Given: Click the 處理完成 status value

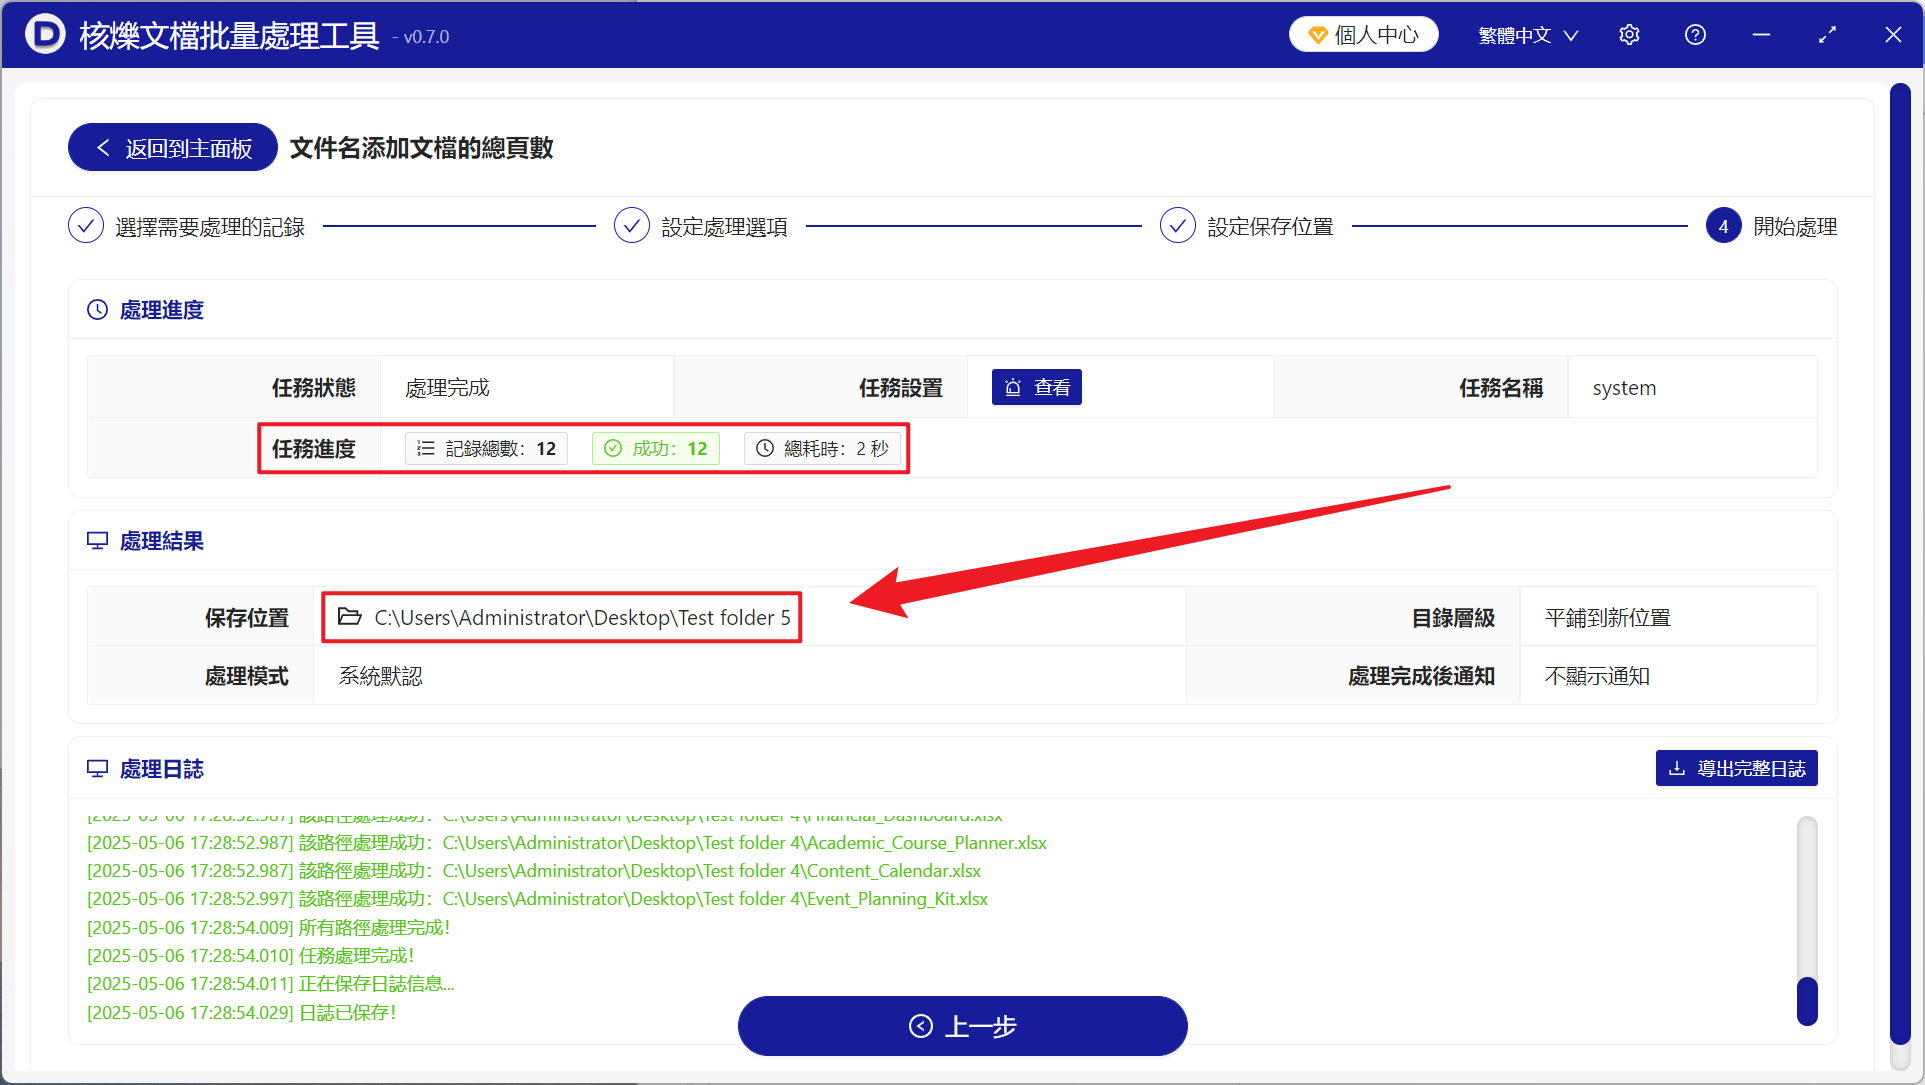Looking at the screenshot, I should (447, 388).
